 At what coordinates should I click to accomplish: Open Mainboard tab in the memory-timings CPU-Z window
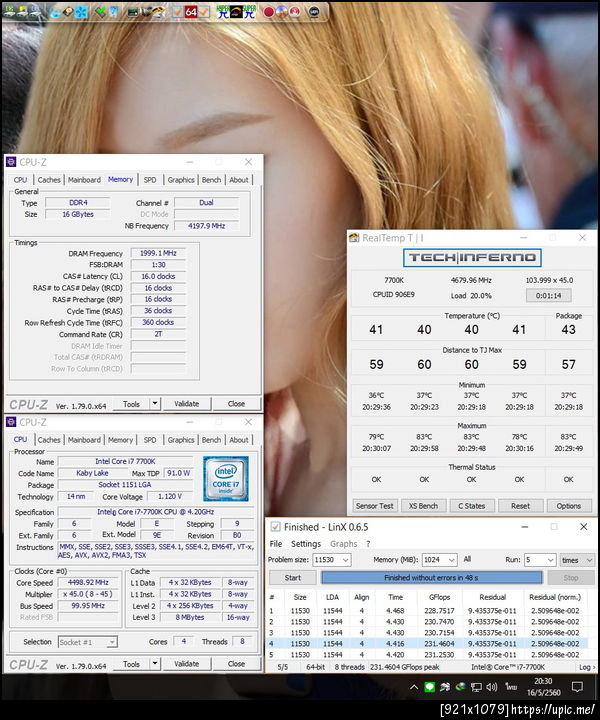point(84,180)
